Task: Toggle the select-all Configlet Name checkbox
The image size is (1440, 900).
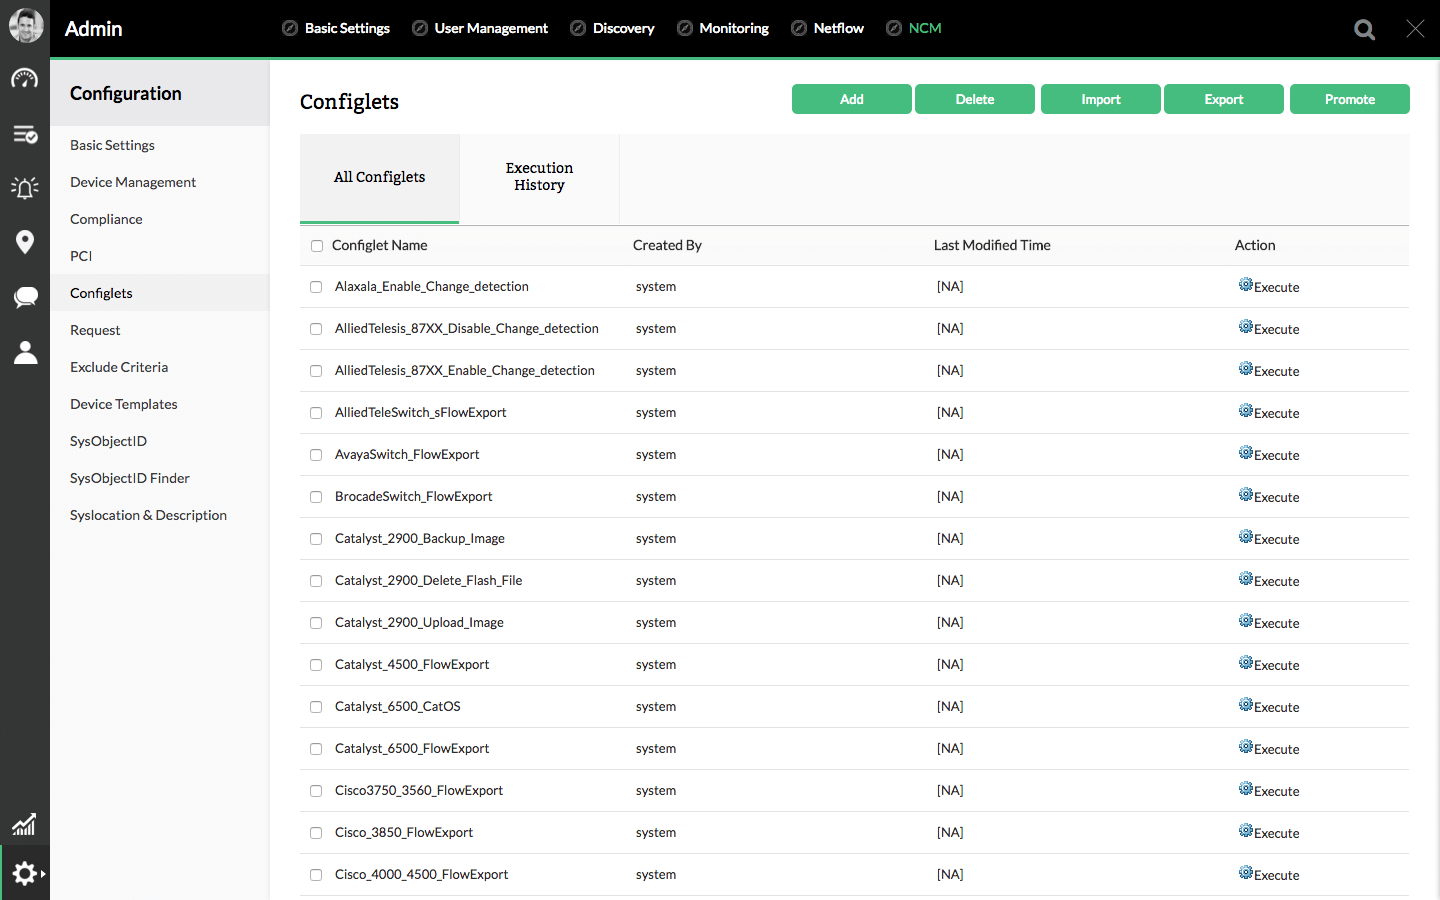Action: click(x=317, y=246)
